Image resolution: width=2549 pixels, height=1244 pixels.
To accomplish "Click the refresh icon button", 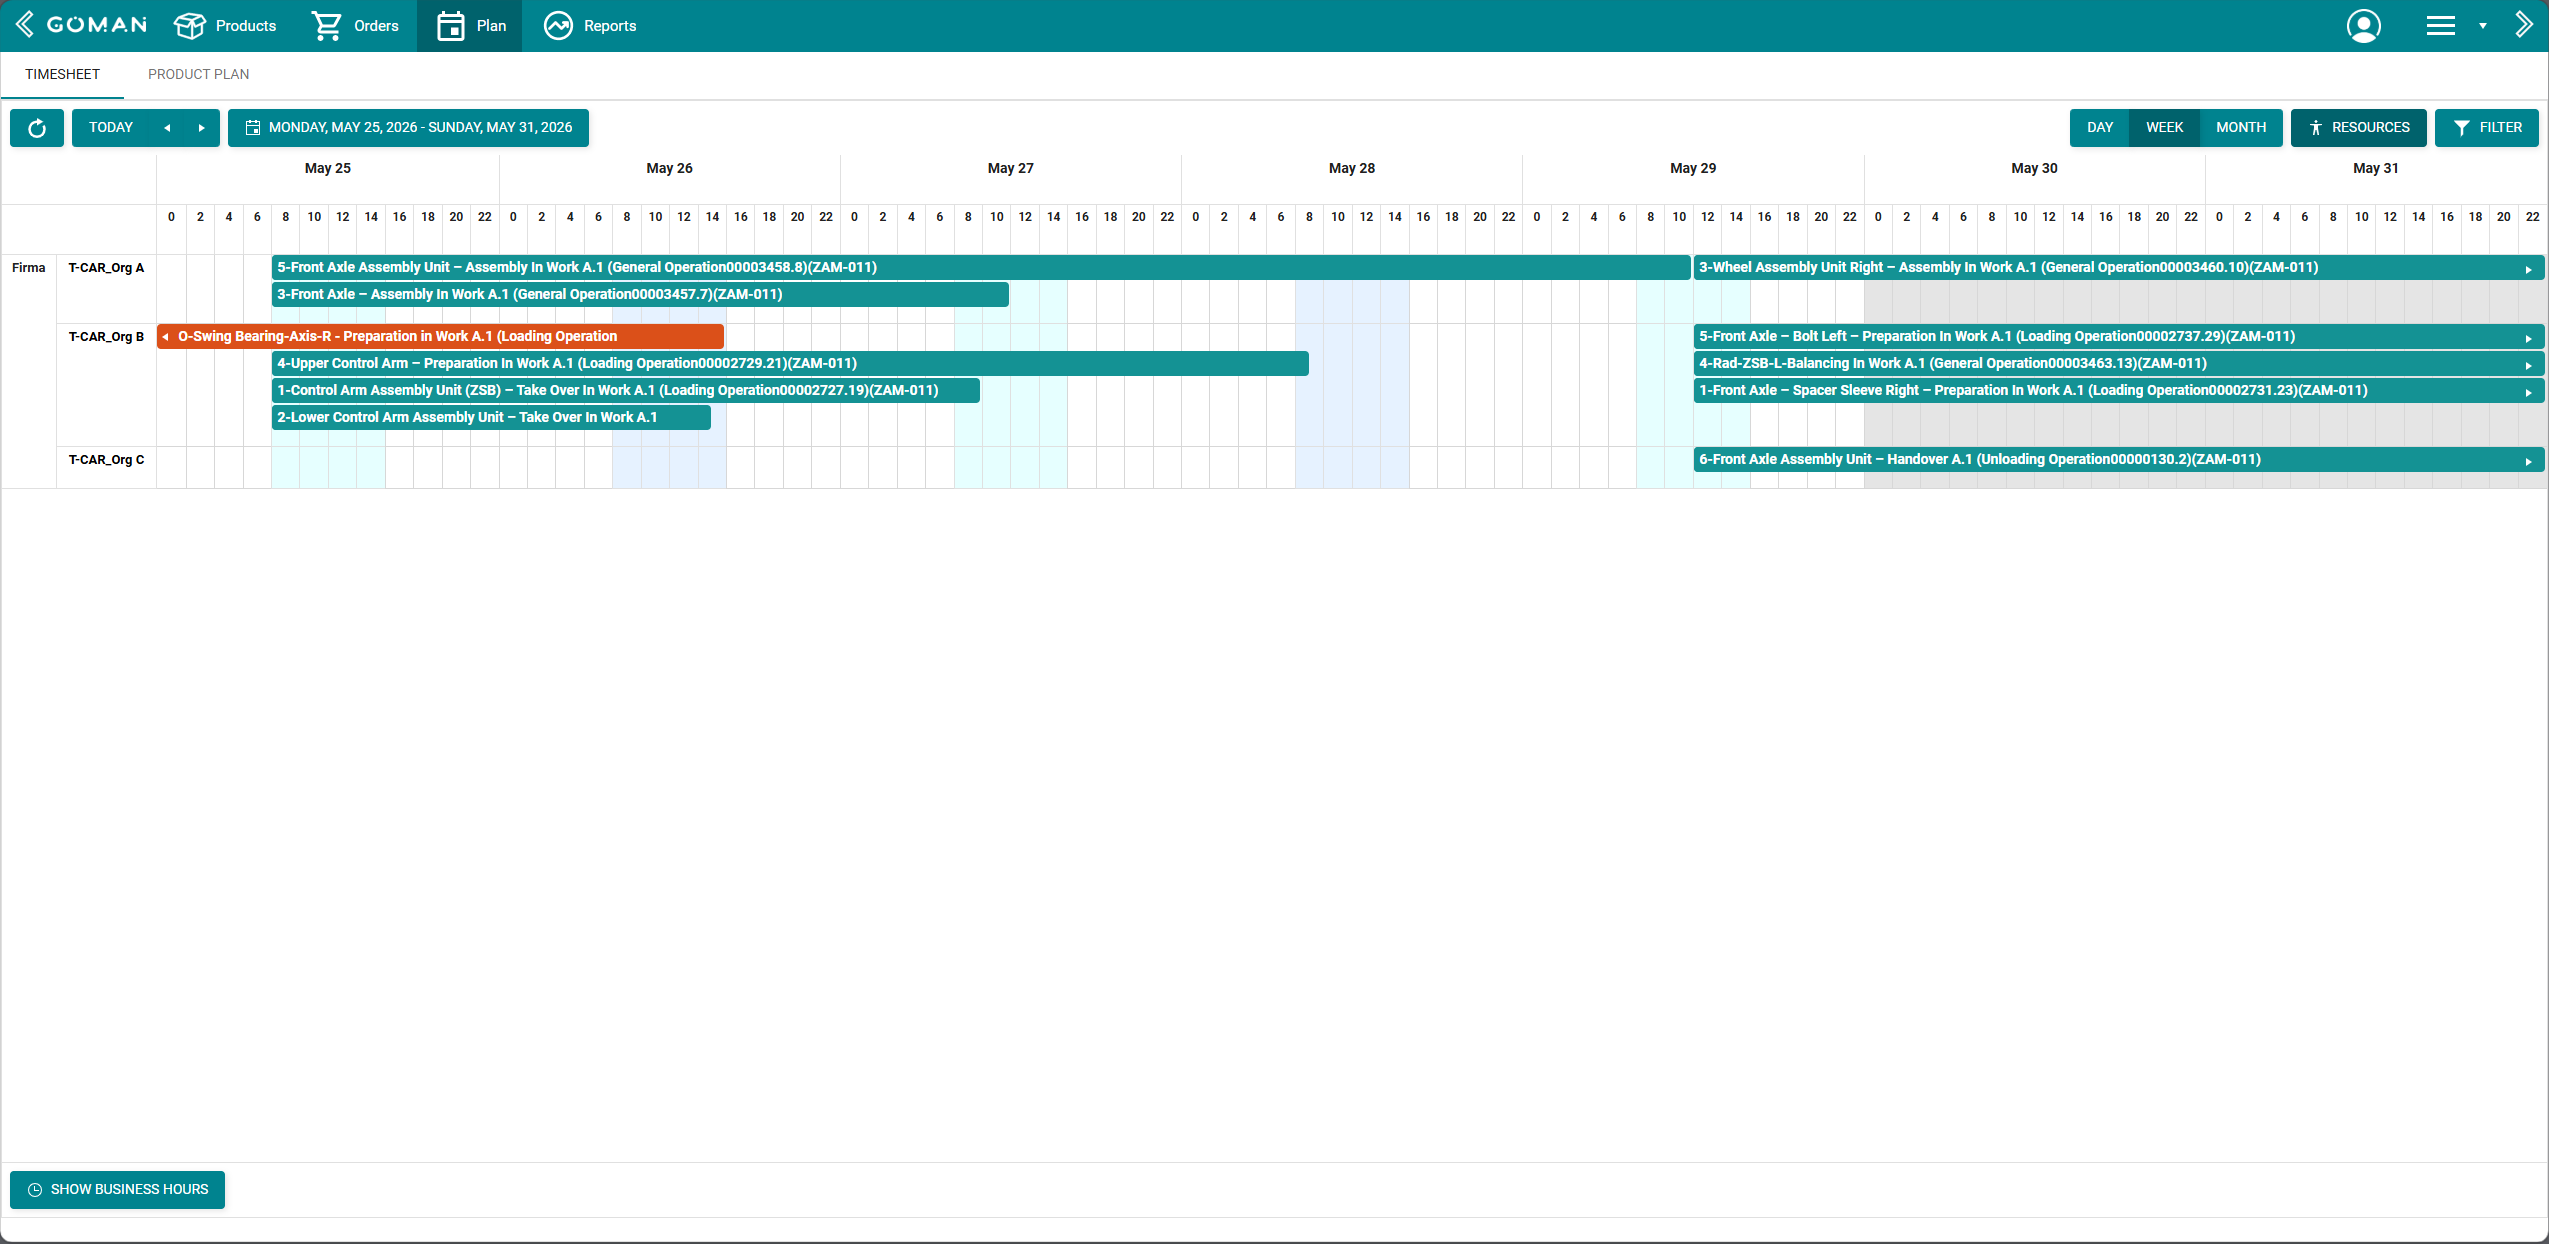I will point(37,128).
